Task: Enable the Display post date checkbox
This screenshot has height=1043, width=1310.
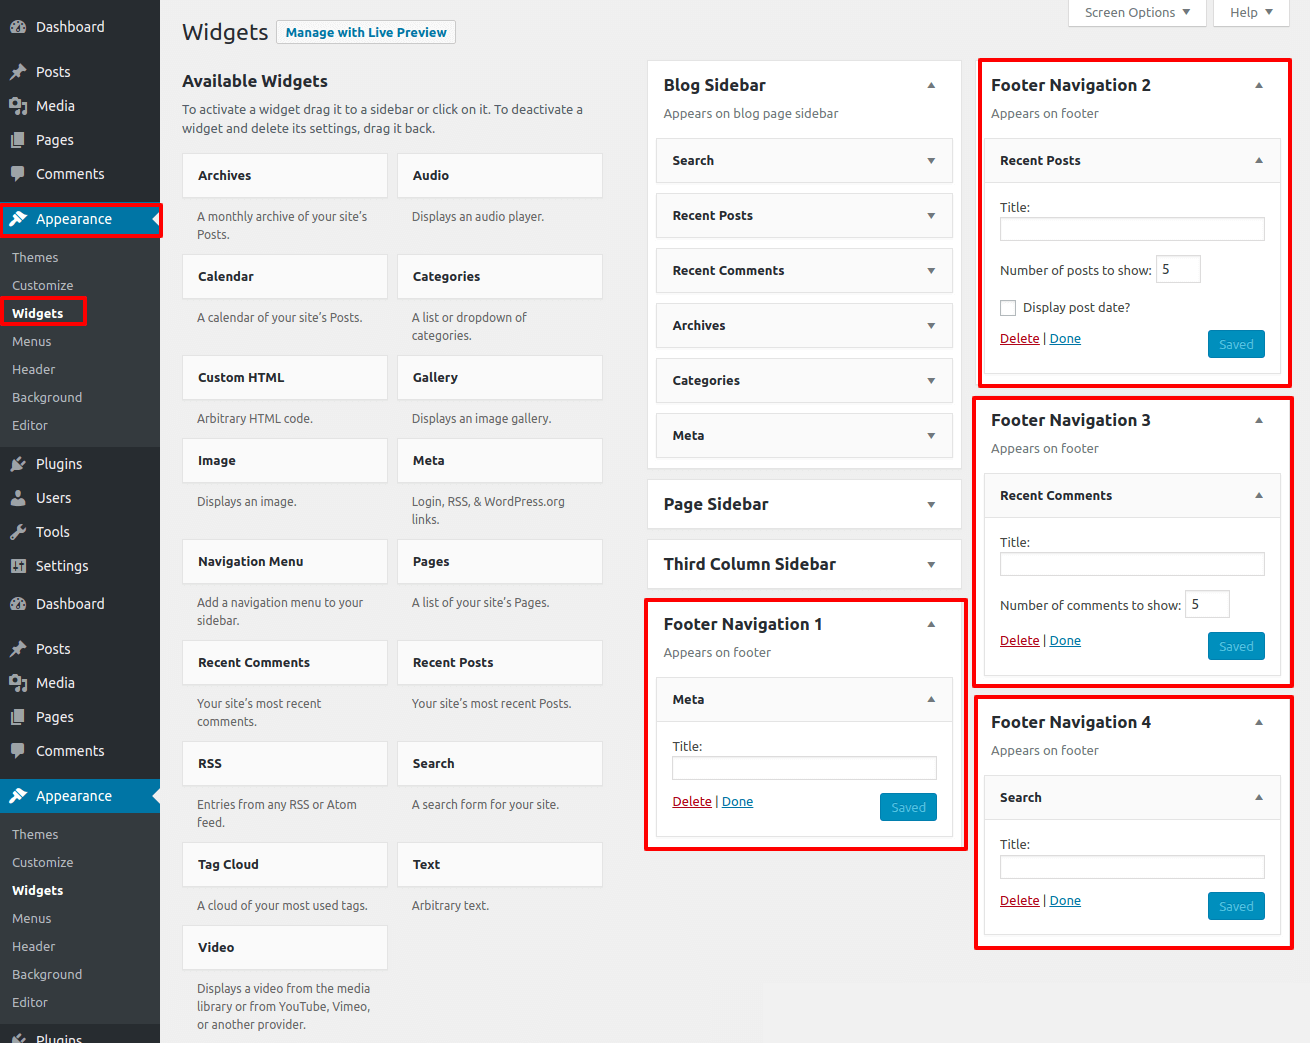Action: (1008, 308)
